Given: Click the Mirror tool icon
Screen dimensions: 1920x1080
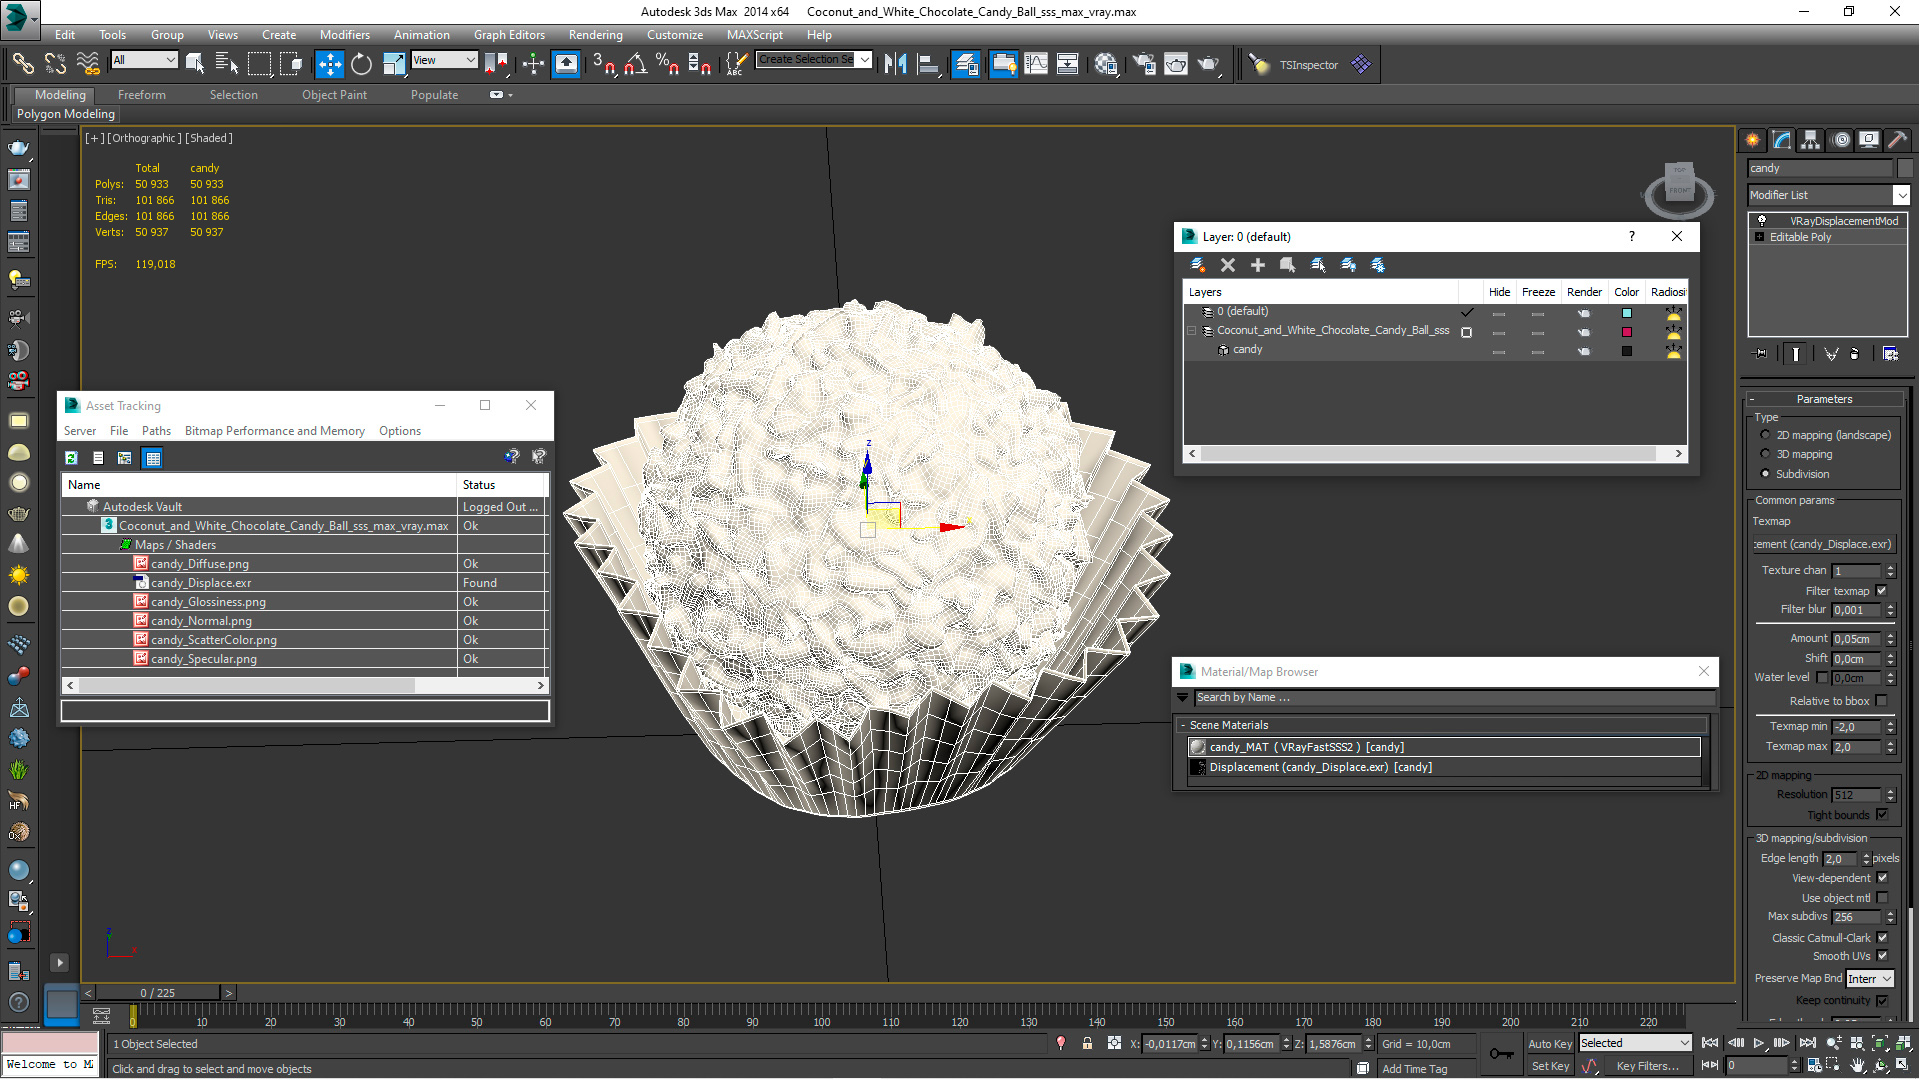Looking at the screenshot, I should click(895, 64).
